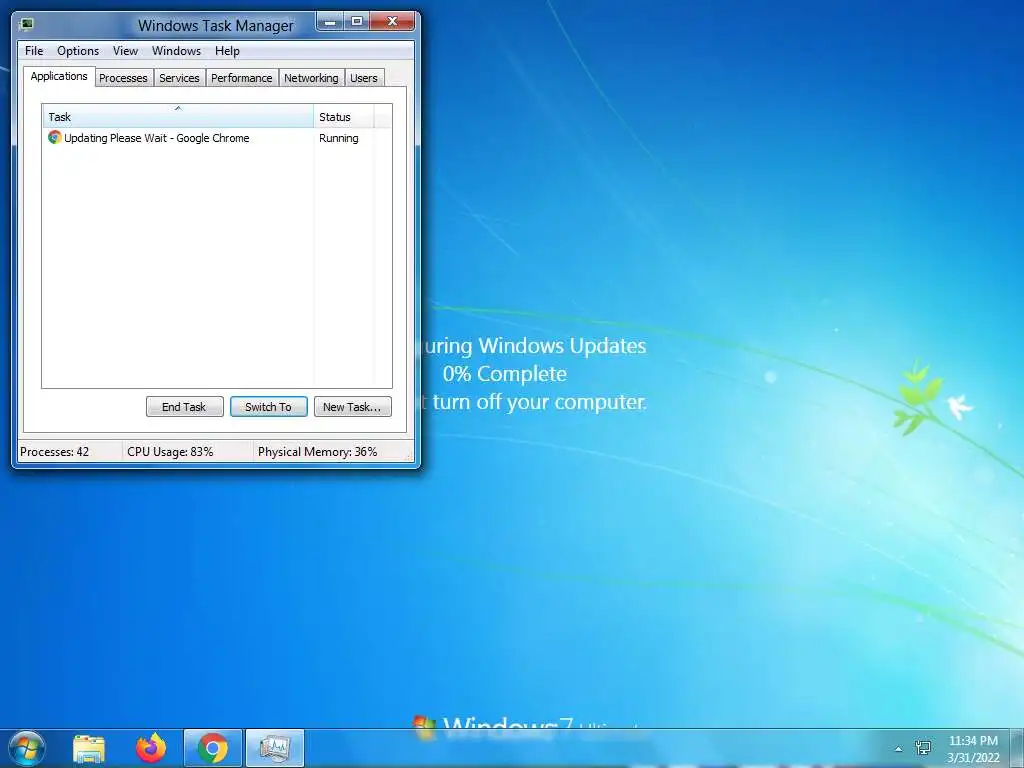Show hidden system tray icons

[899, 749]
